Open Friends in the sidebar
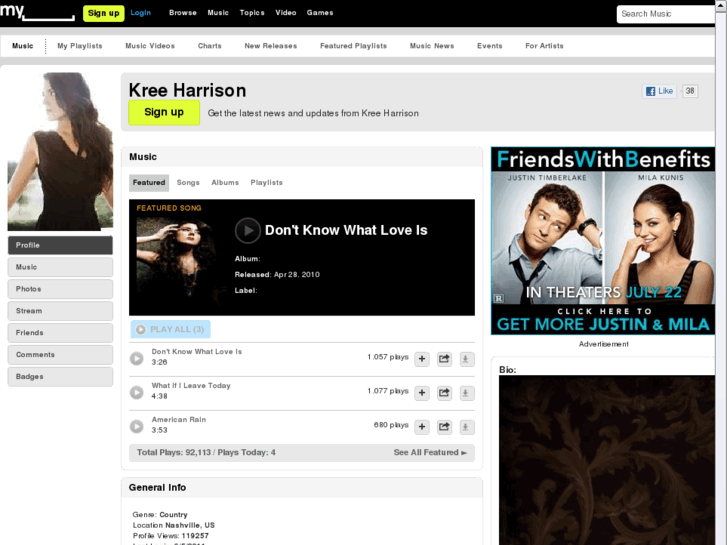The width and height of the screenshot is (727, 545). click(x=60, y=333)
